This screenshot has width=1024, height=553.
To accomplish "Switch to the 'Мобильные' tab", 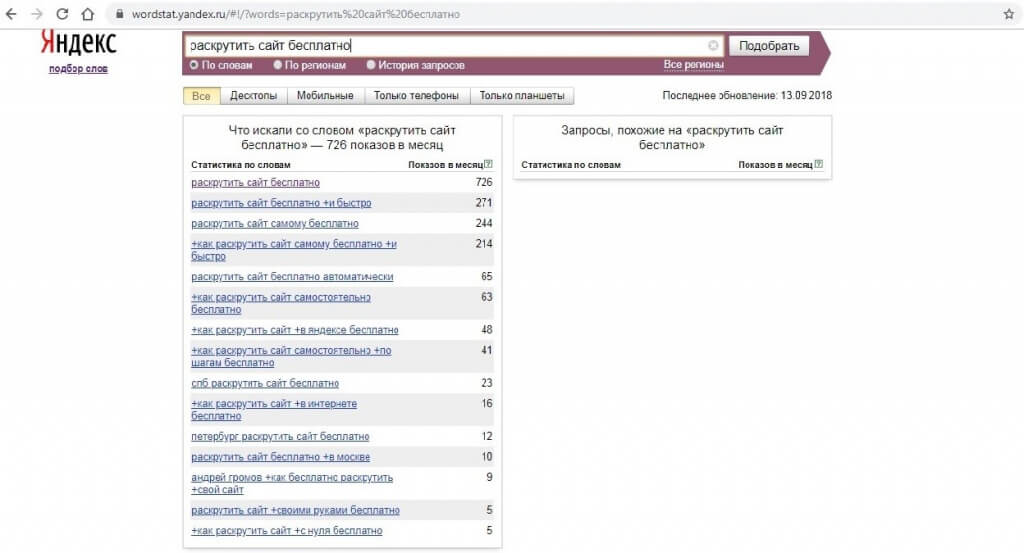I will [x=326, y=96].
